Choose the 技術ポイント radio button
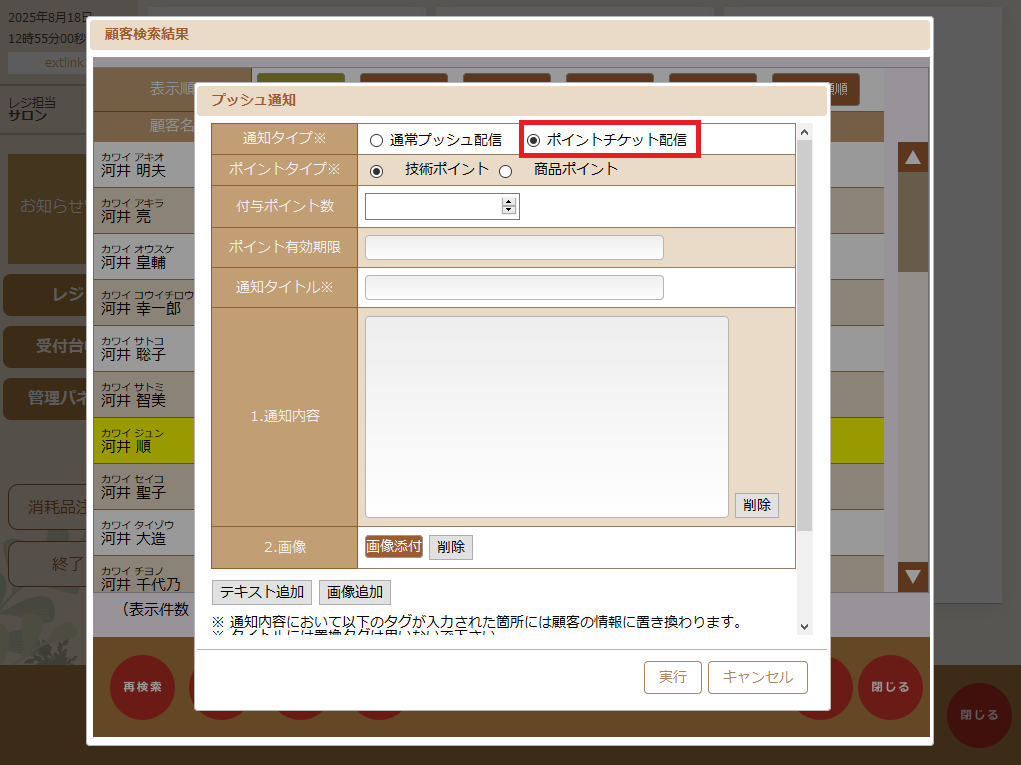 376,171
